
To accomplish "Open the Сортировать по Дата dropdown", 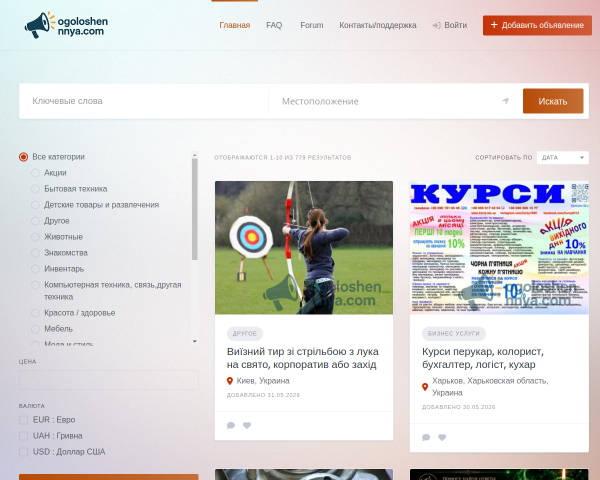I will [562, 158].
